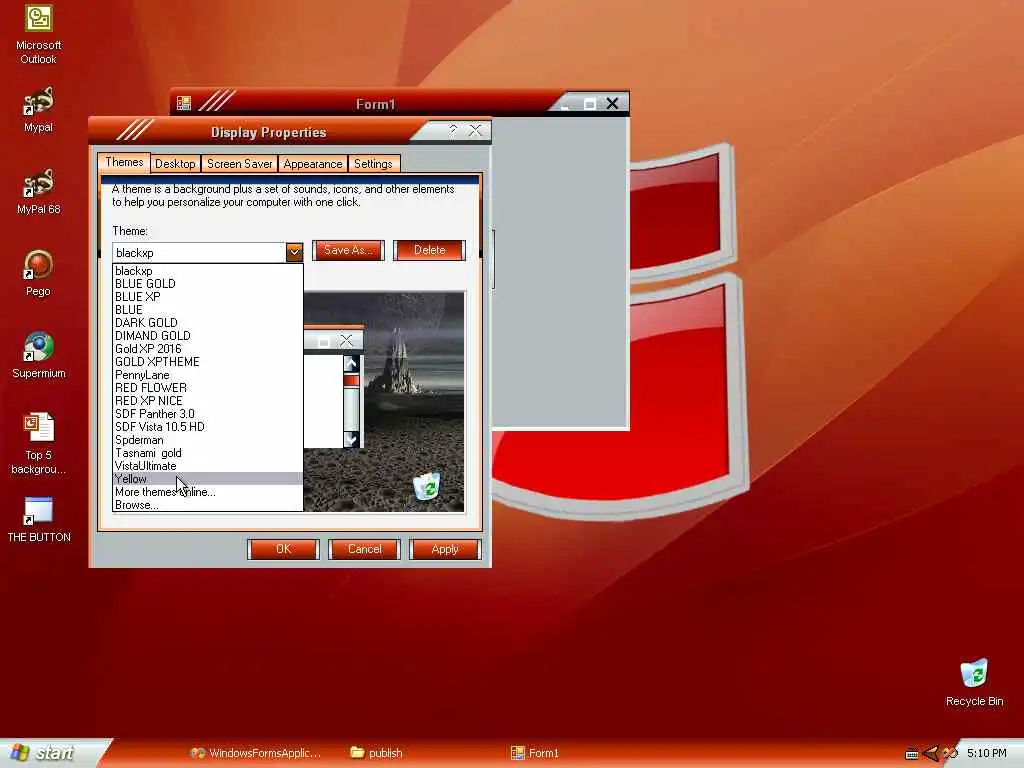This screenshot has height=768, width=1024.
Task: Open the Desktop tab
Action: (175, 163)
